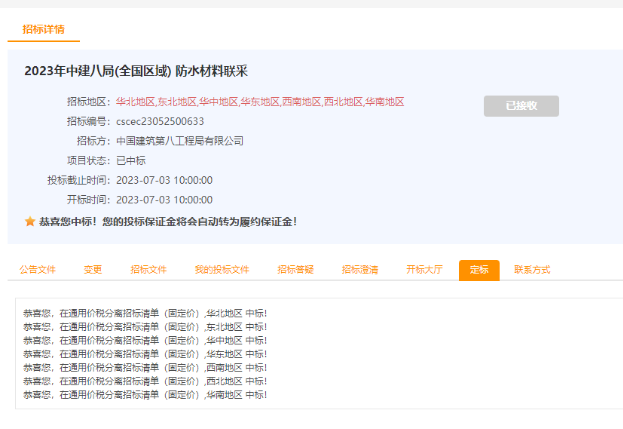The image size is (623, 429).
Task: Click the 开标时间 value 2023-07-03 10:00:00
Action: click(x=164, y=199)
